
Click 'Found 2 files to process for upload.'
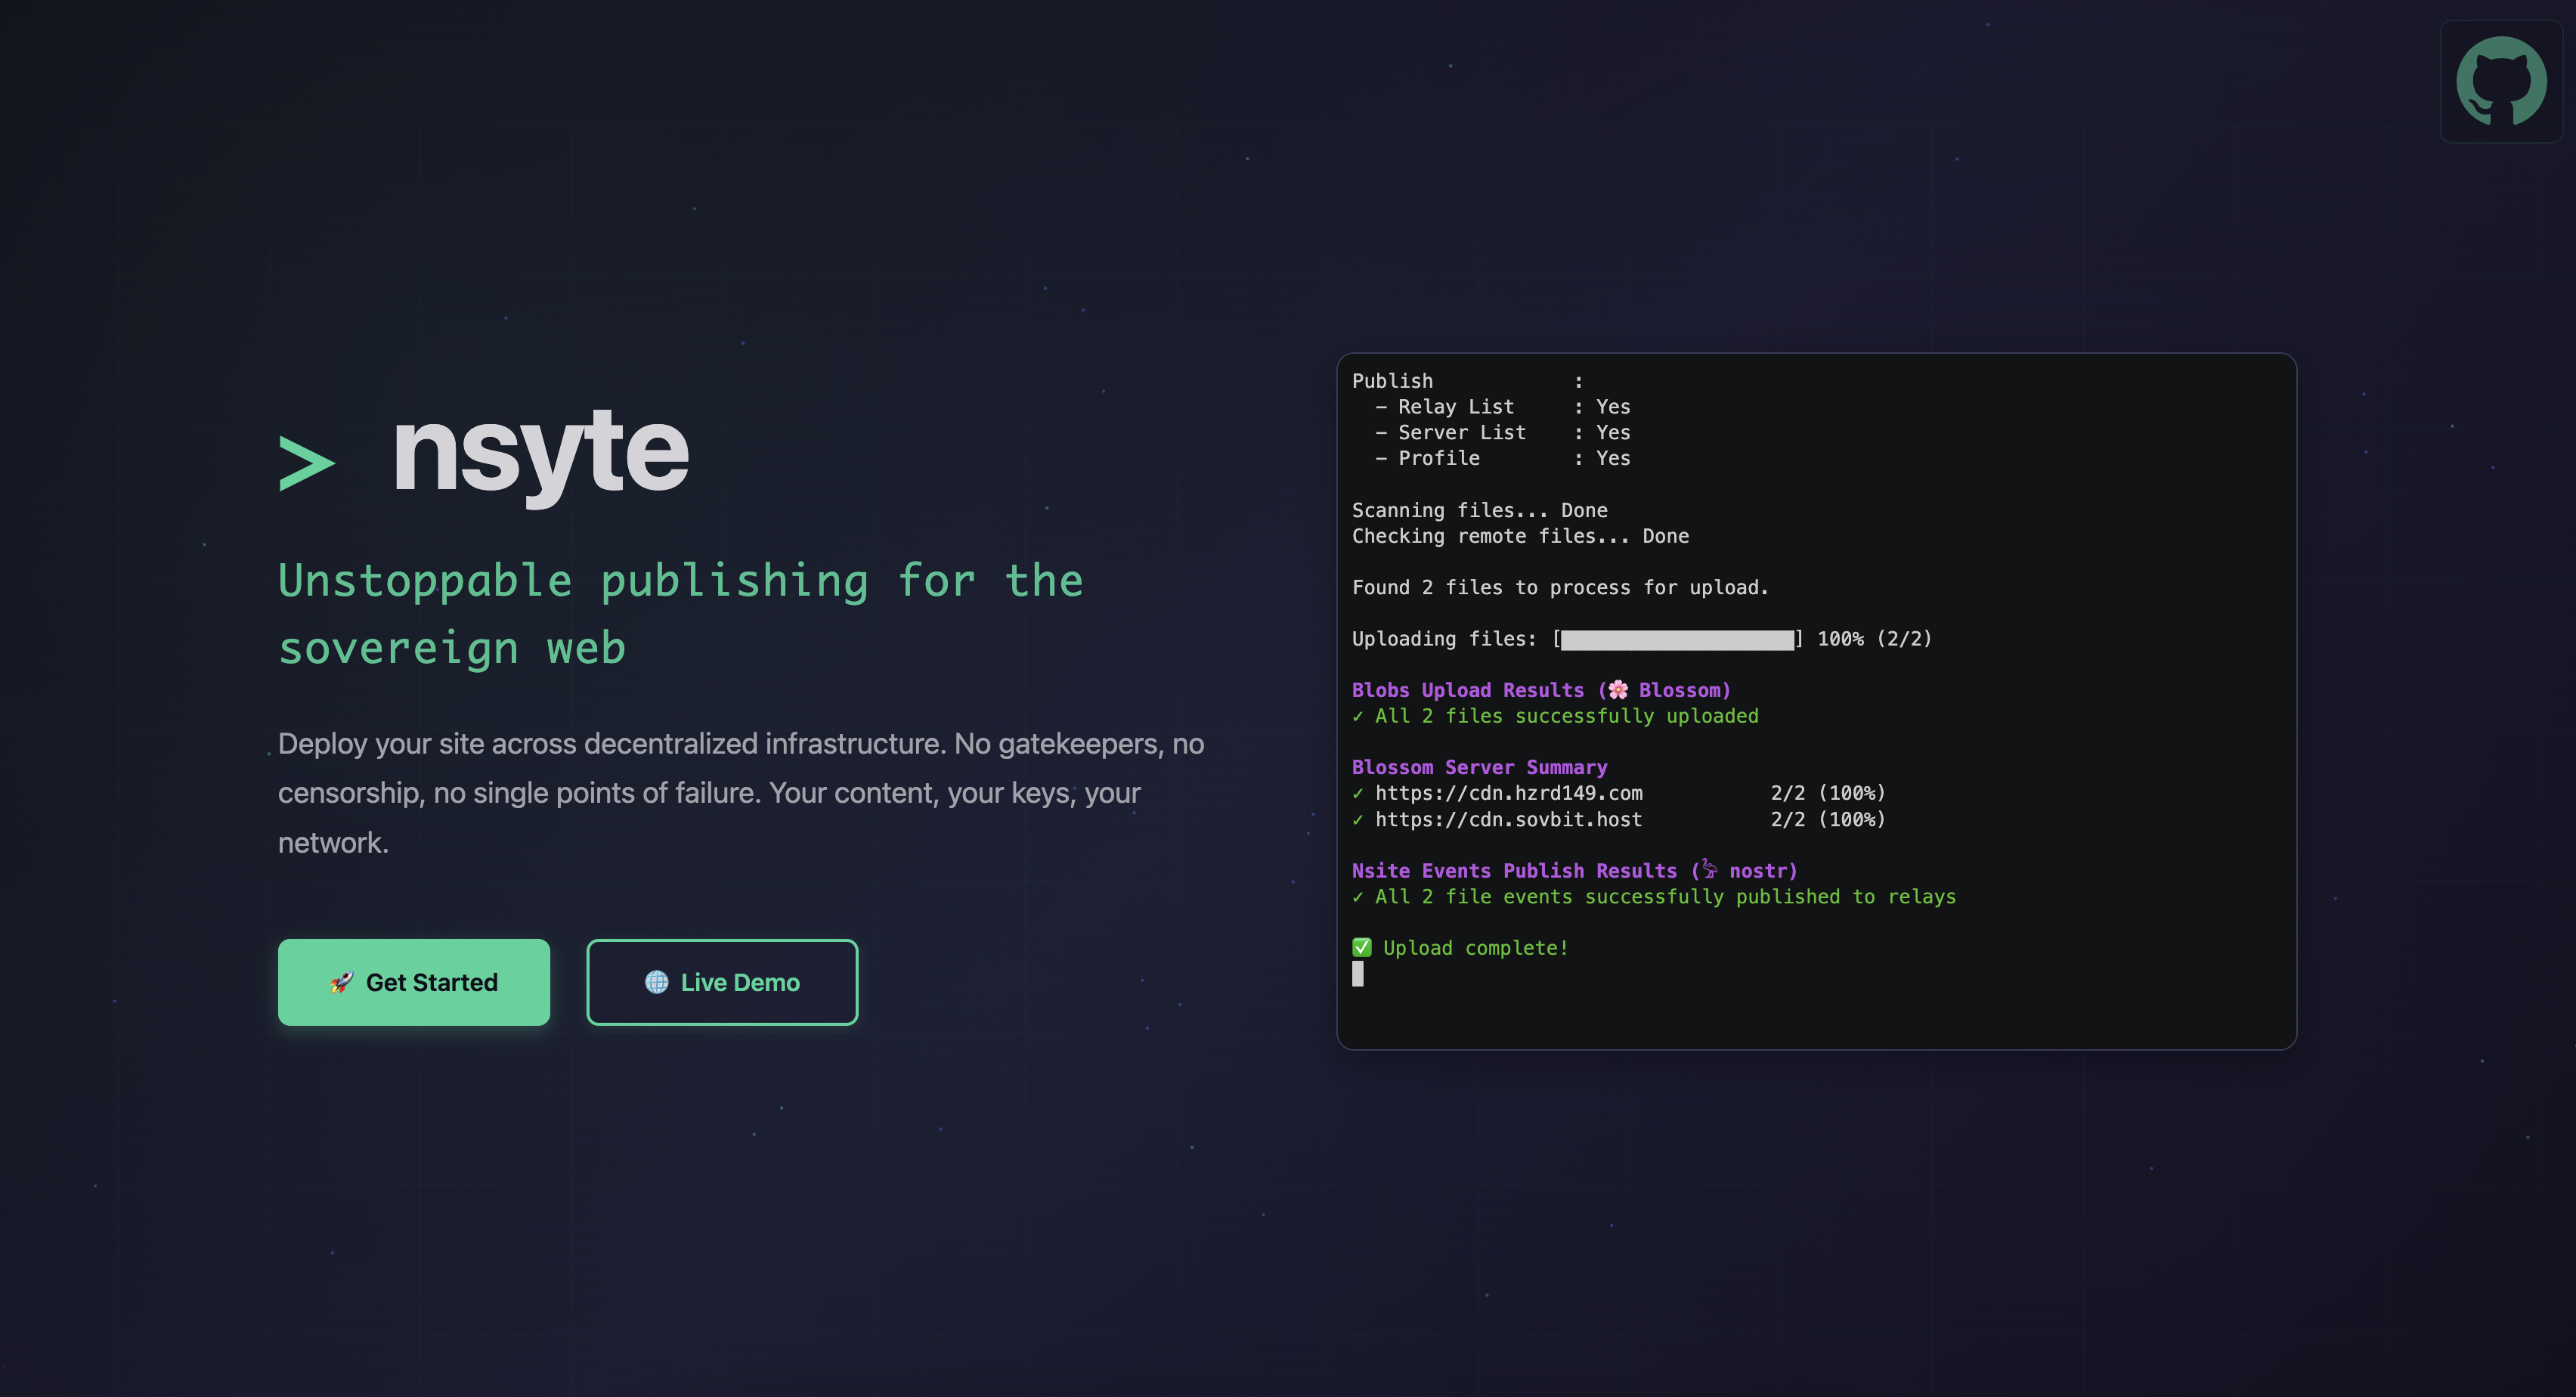pos(1560,587)
